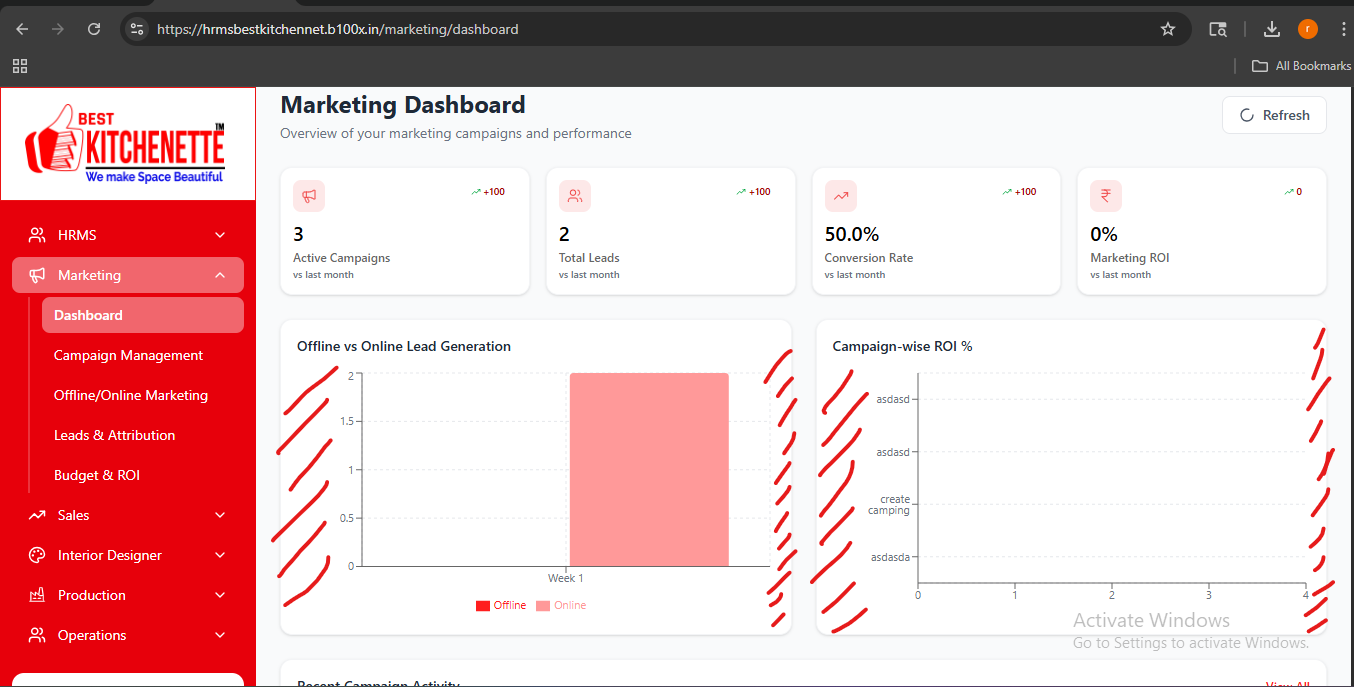Click the browser Forward arrow
Image resolution: width=1354 pixels, height=687 pixels.
click(x=58, y=29)
